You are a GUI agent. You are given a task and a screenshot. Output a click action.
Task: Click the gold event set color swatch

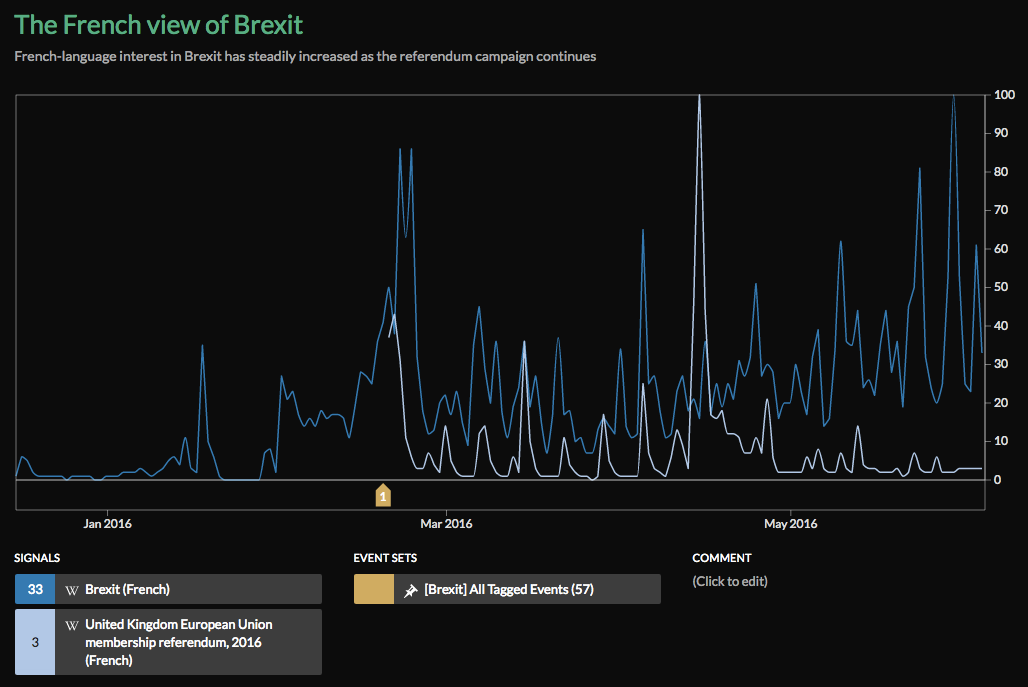click(x=374, y=590)
